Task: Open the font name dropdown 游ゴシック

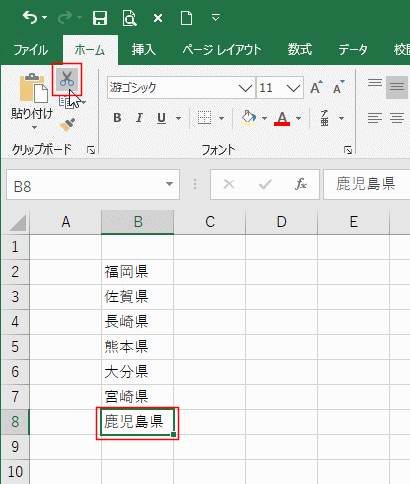Action: [x=245, y=88]
